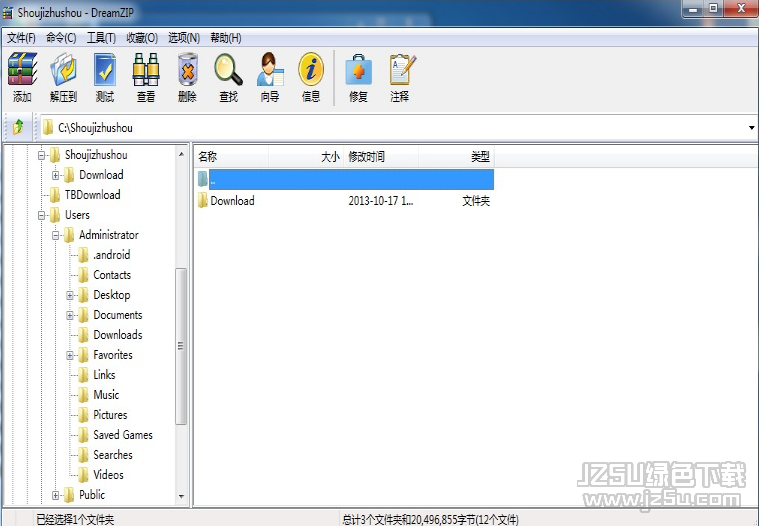Image resolution: width=759 pixels, height=526 pixels.
Task: Select Contacts folder in tree
Action: pyautogui.click(x=112, y=275)
